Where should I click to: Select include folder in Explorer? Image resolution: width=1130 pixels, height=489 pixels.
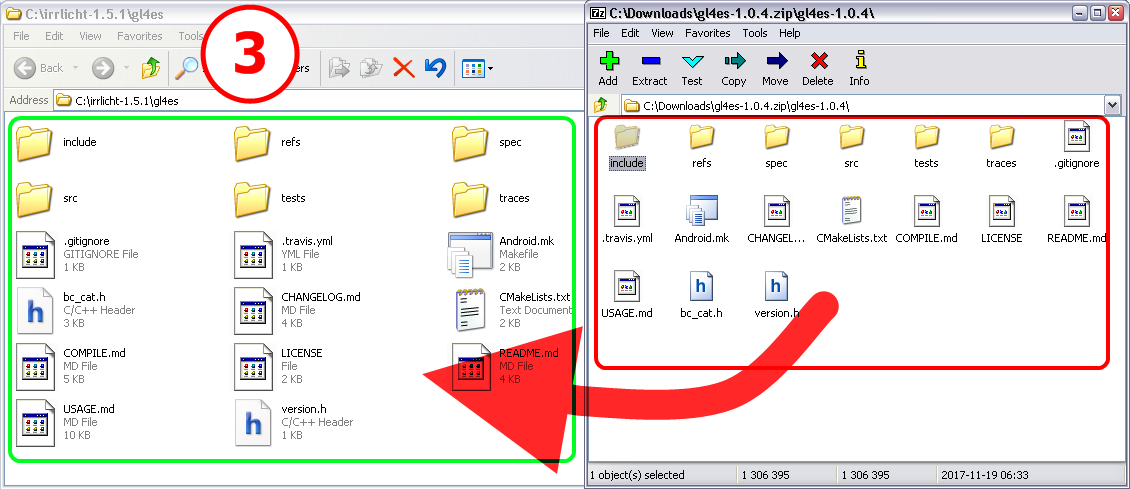point(56,143)
